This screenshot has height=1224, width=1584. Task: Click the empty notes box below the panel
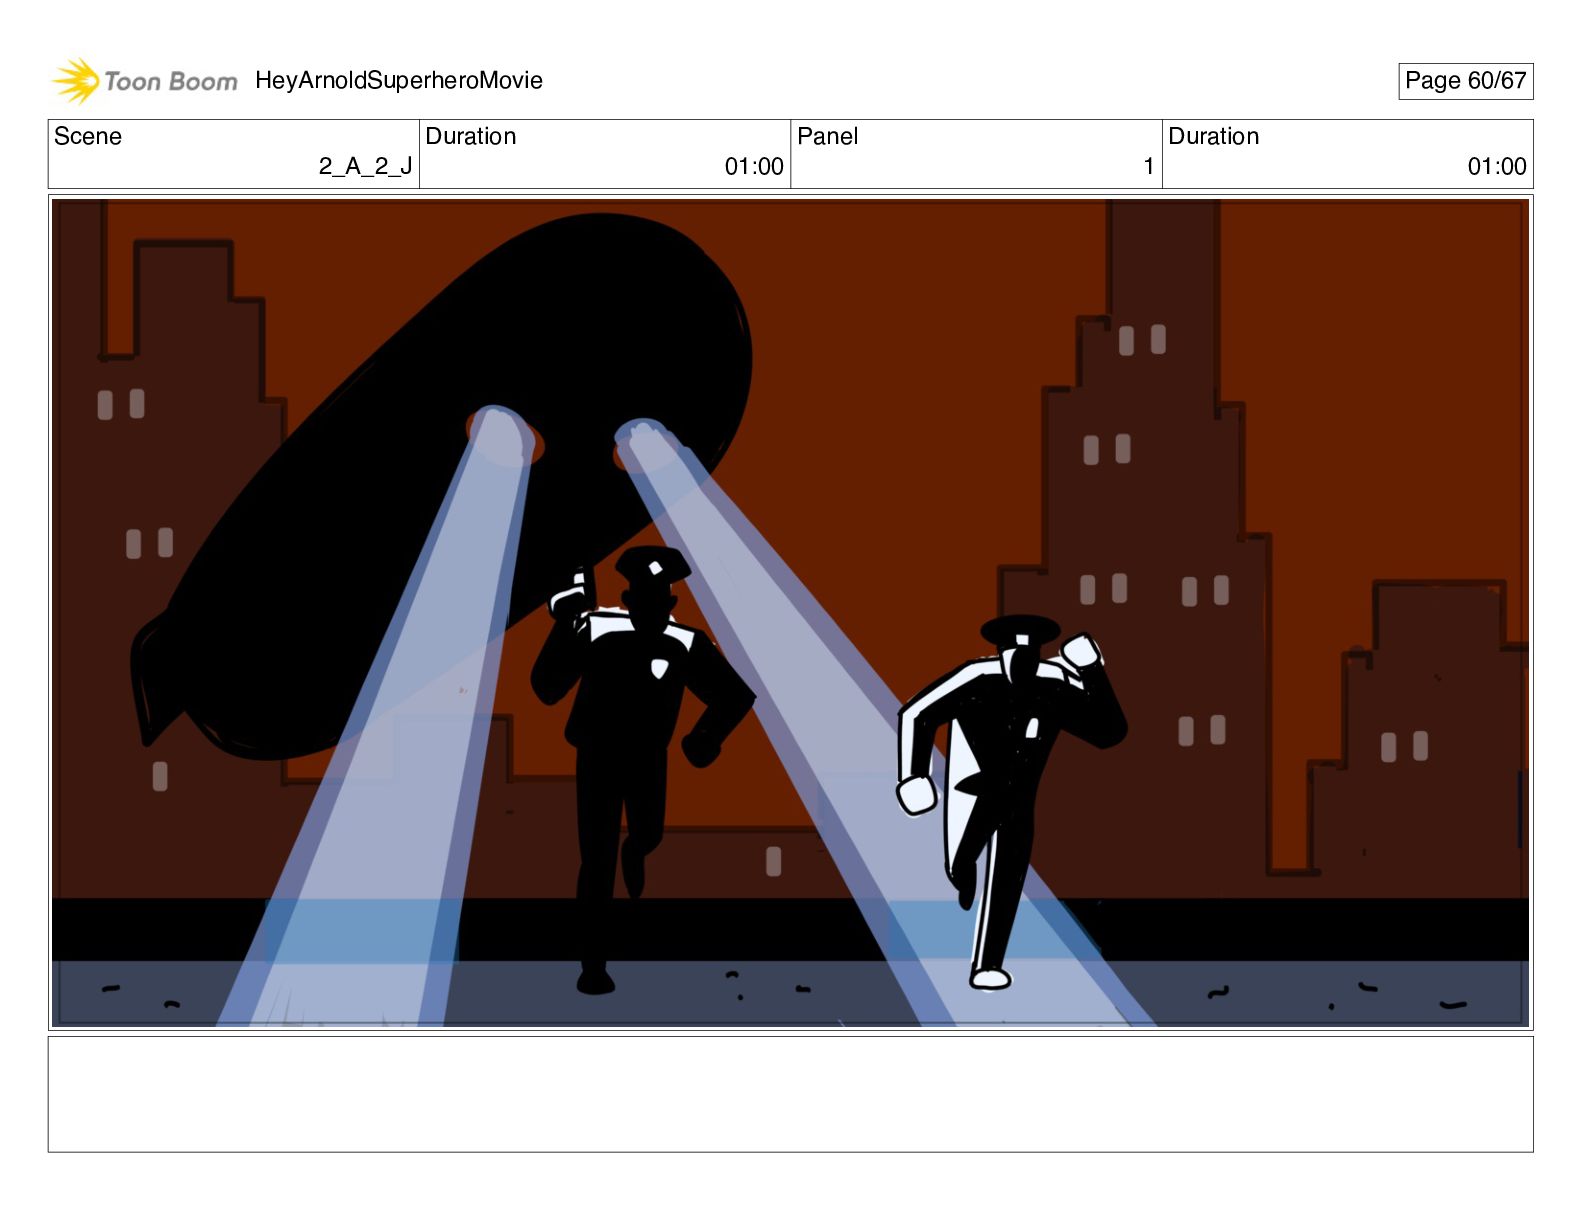tap(790, 1094)
